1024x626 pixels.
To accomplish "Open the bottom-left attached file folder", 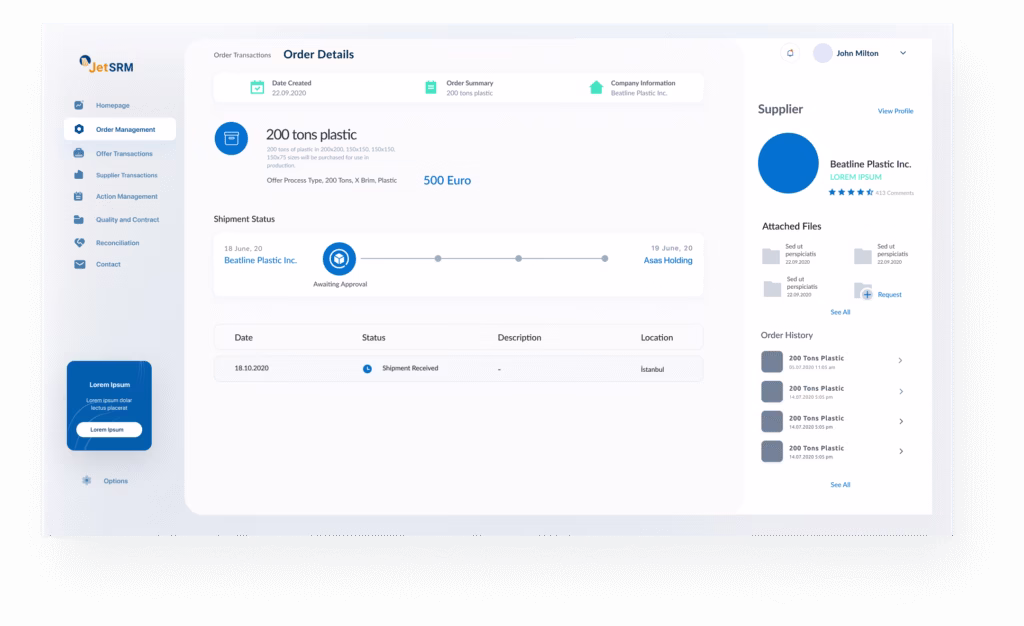I will click(773, 288).
